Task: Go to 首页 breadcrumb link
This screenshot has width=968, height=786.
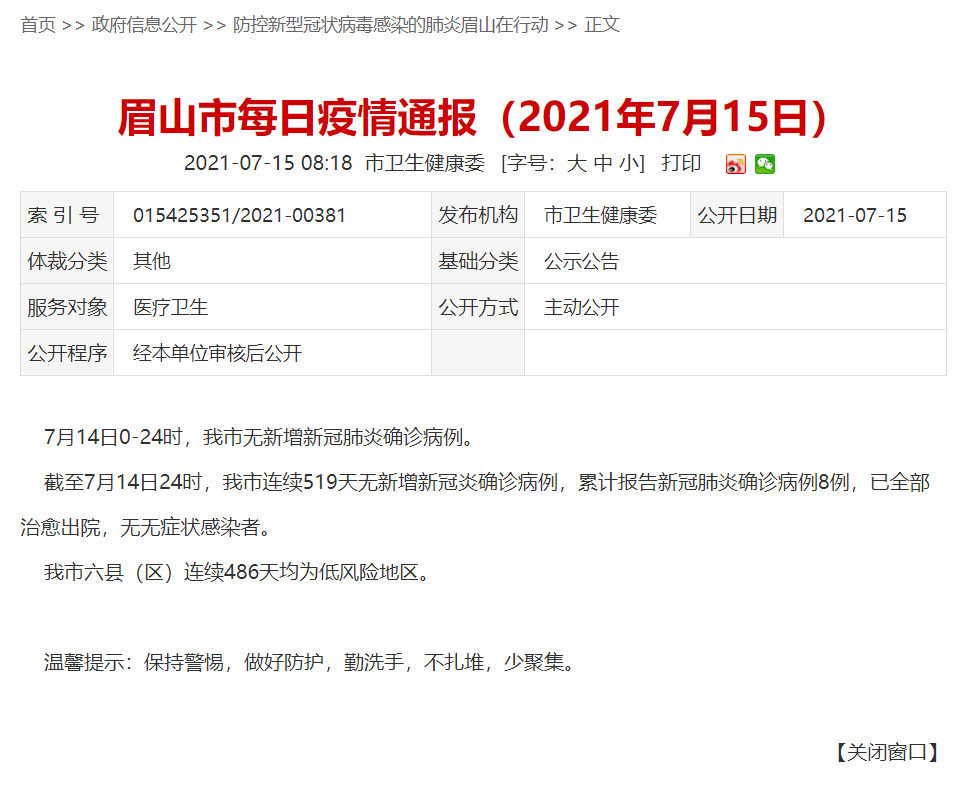Action: pos(38,25)
